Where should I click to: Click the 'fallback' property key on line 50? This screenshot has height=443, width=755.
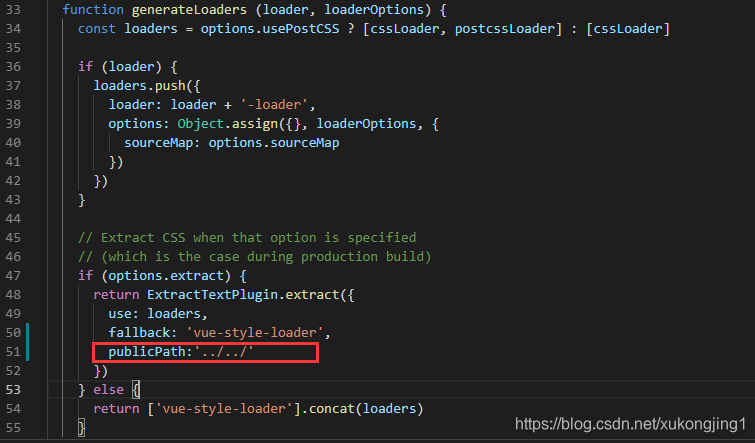point(139,333)
